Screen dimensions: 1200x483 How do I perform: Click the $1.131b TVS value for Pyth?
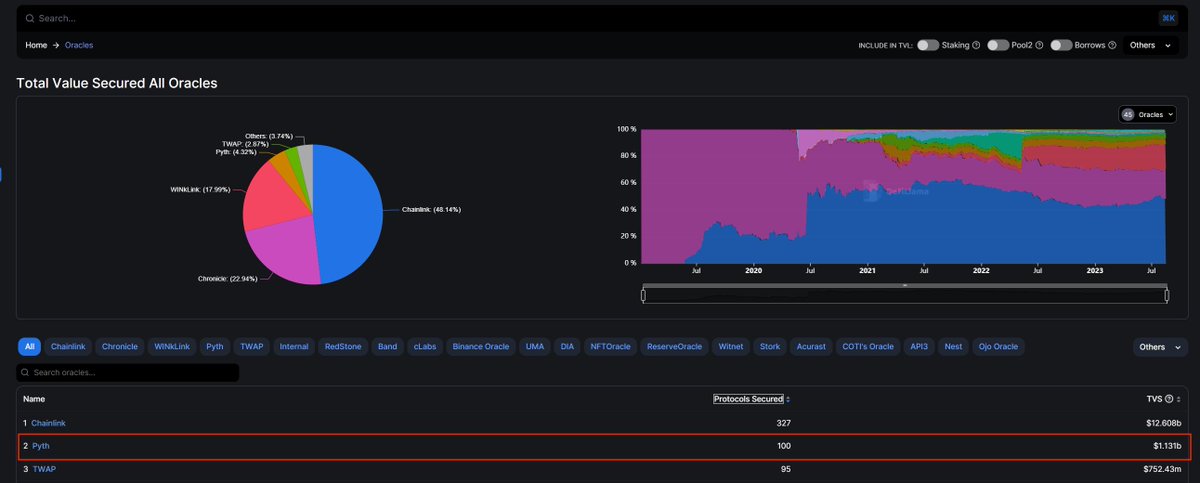(x=1165, y=445)
